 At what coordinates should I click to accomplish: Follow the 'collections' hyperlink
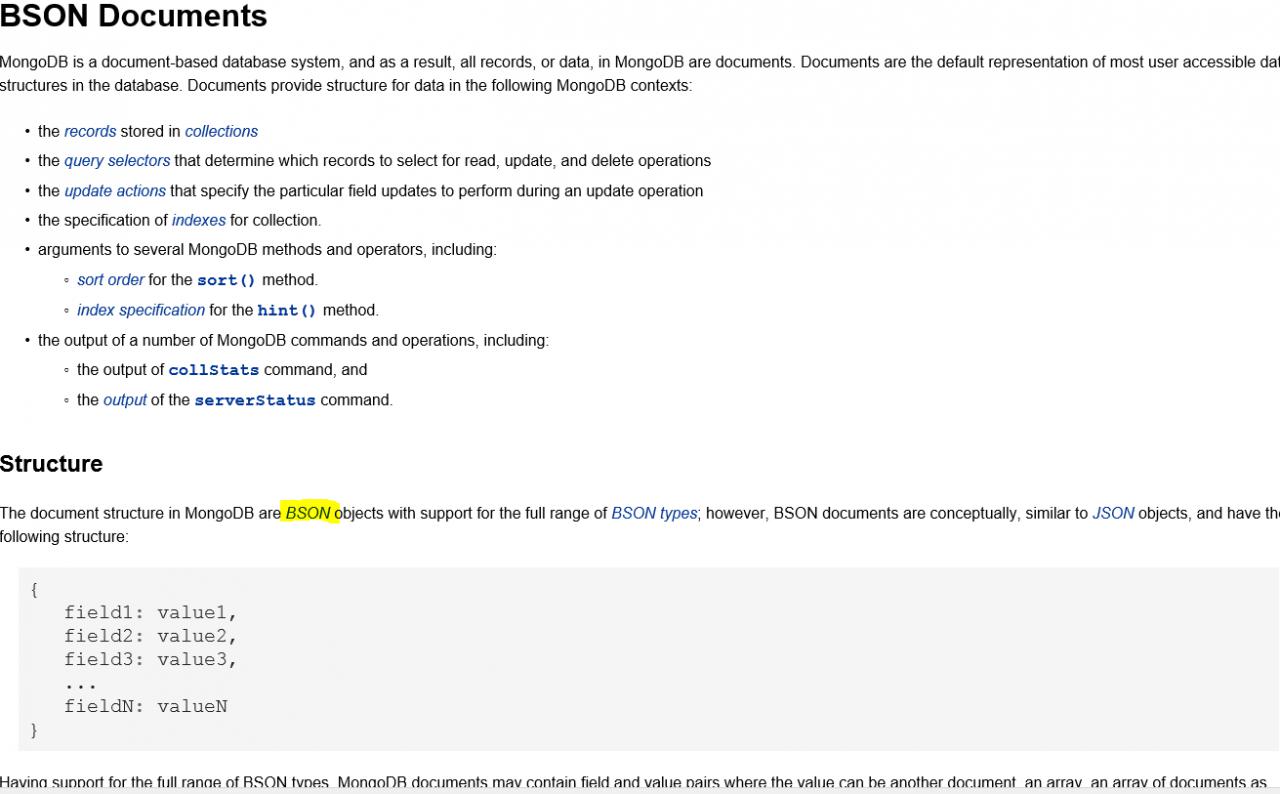[x=221, y=131]
